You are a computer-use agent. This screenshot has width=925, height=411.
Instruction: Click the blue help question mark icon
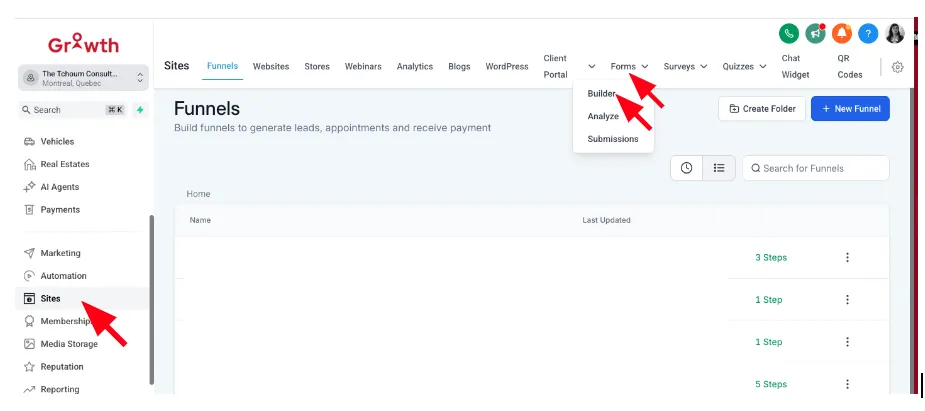(868, 34)
